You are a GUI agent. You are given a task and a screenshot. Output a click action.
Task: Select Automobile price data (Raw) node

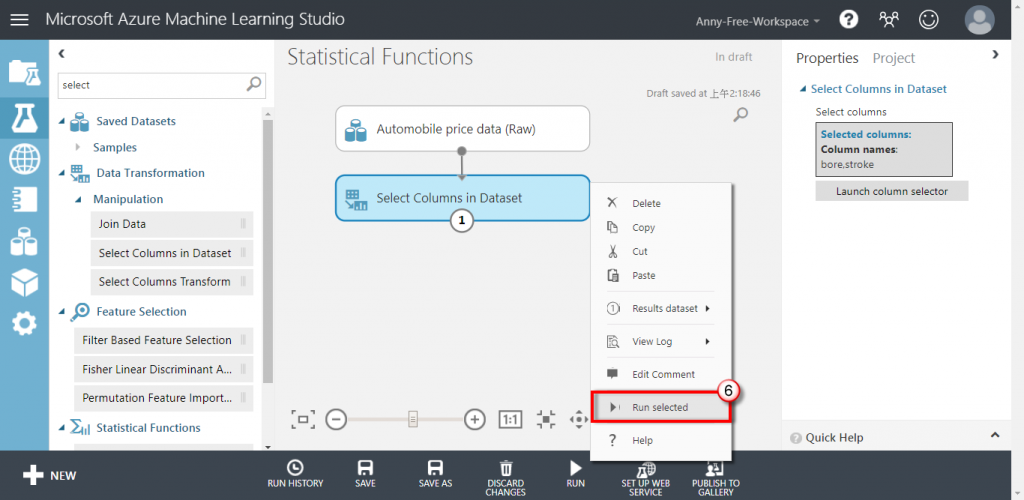click(462, 129)
